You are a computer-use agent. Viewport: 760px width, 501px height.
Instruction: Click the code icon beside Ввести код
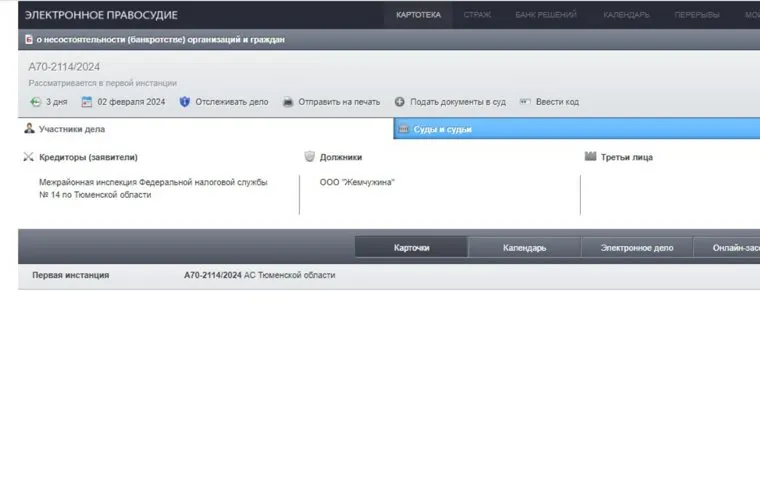tap(524, 102)
